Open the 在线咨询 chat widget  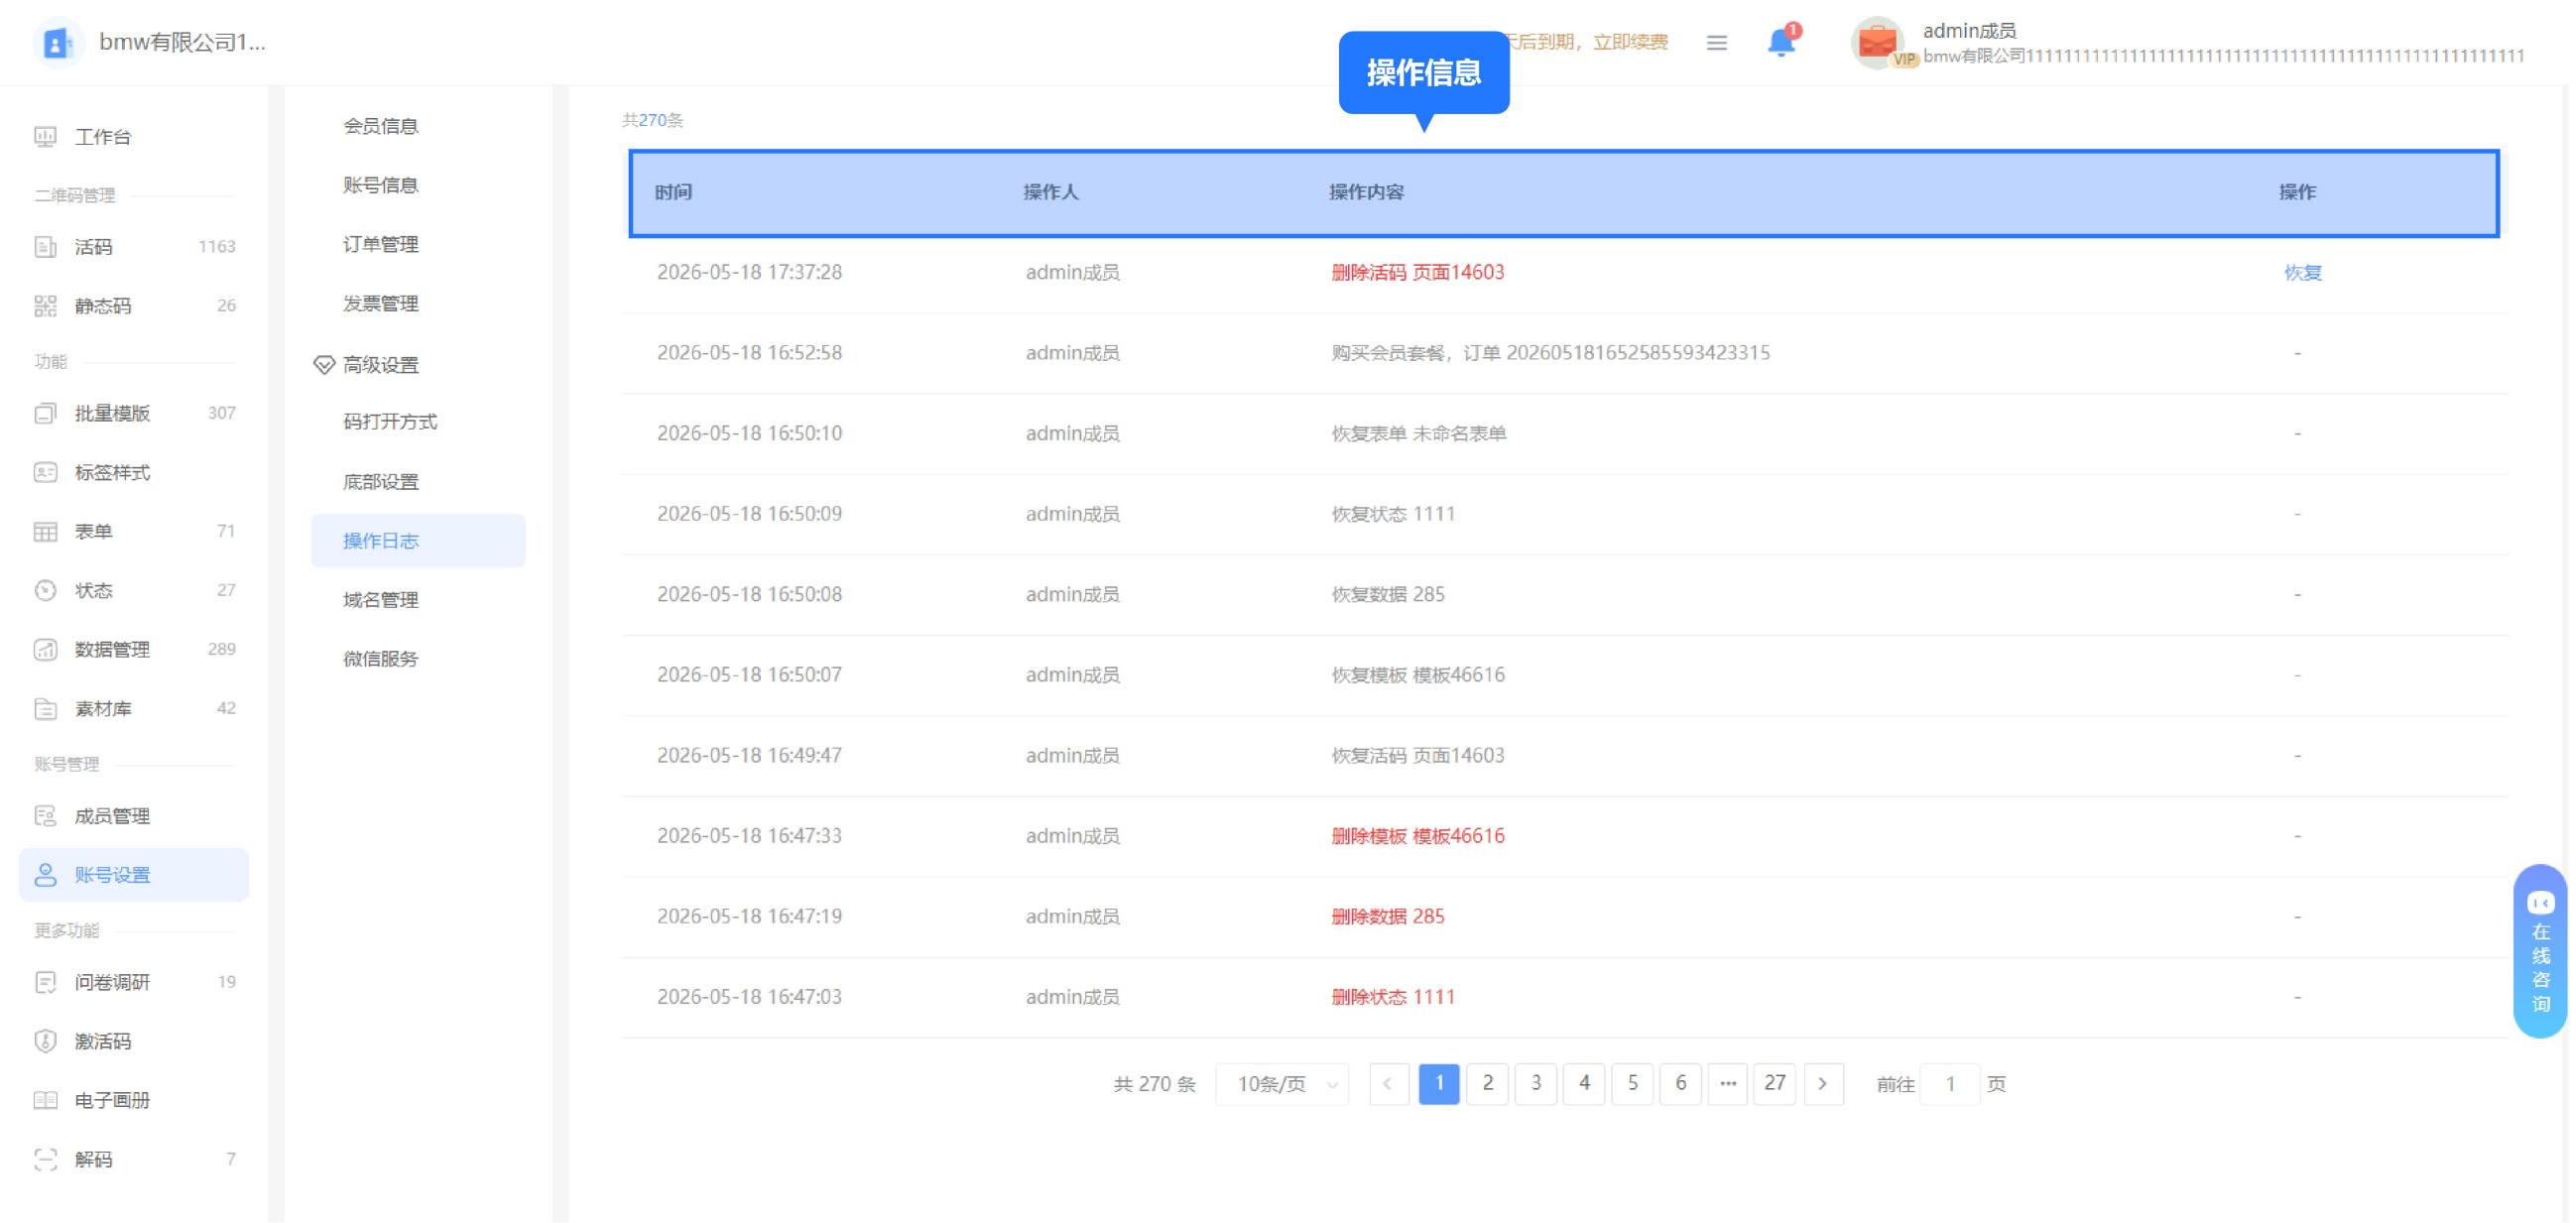tap(2540, 951)
